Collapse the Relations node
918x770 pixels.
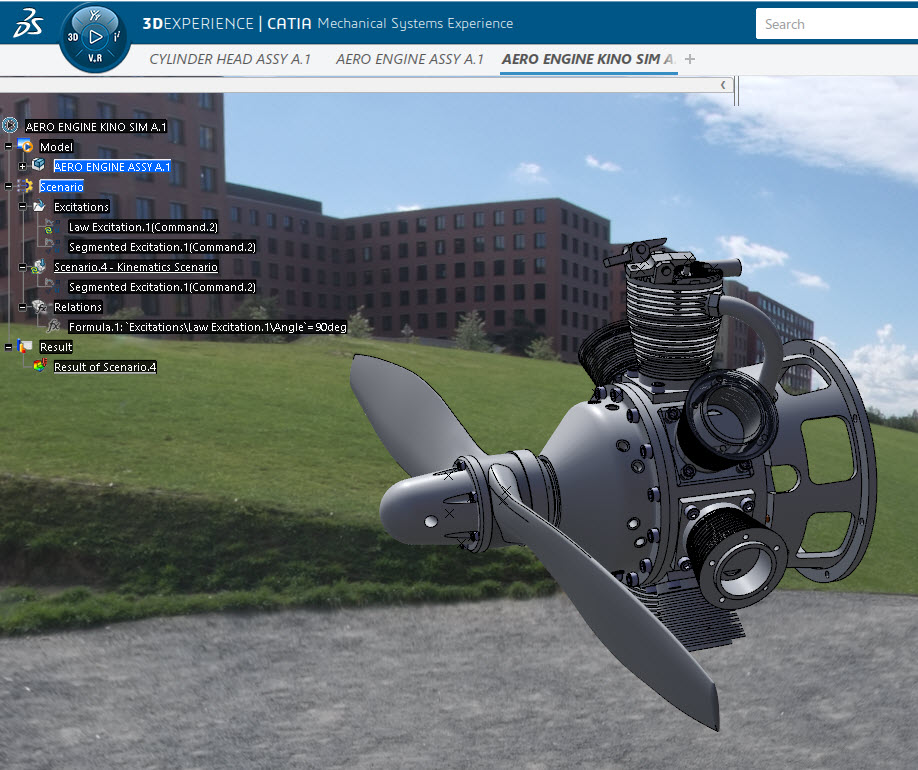[x=22, y=307]
